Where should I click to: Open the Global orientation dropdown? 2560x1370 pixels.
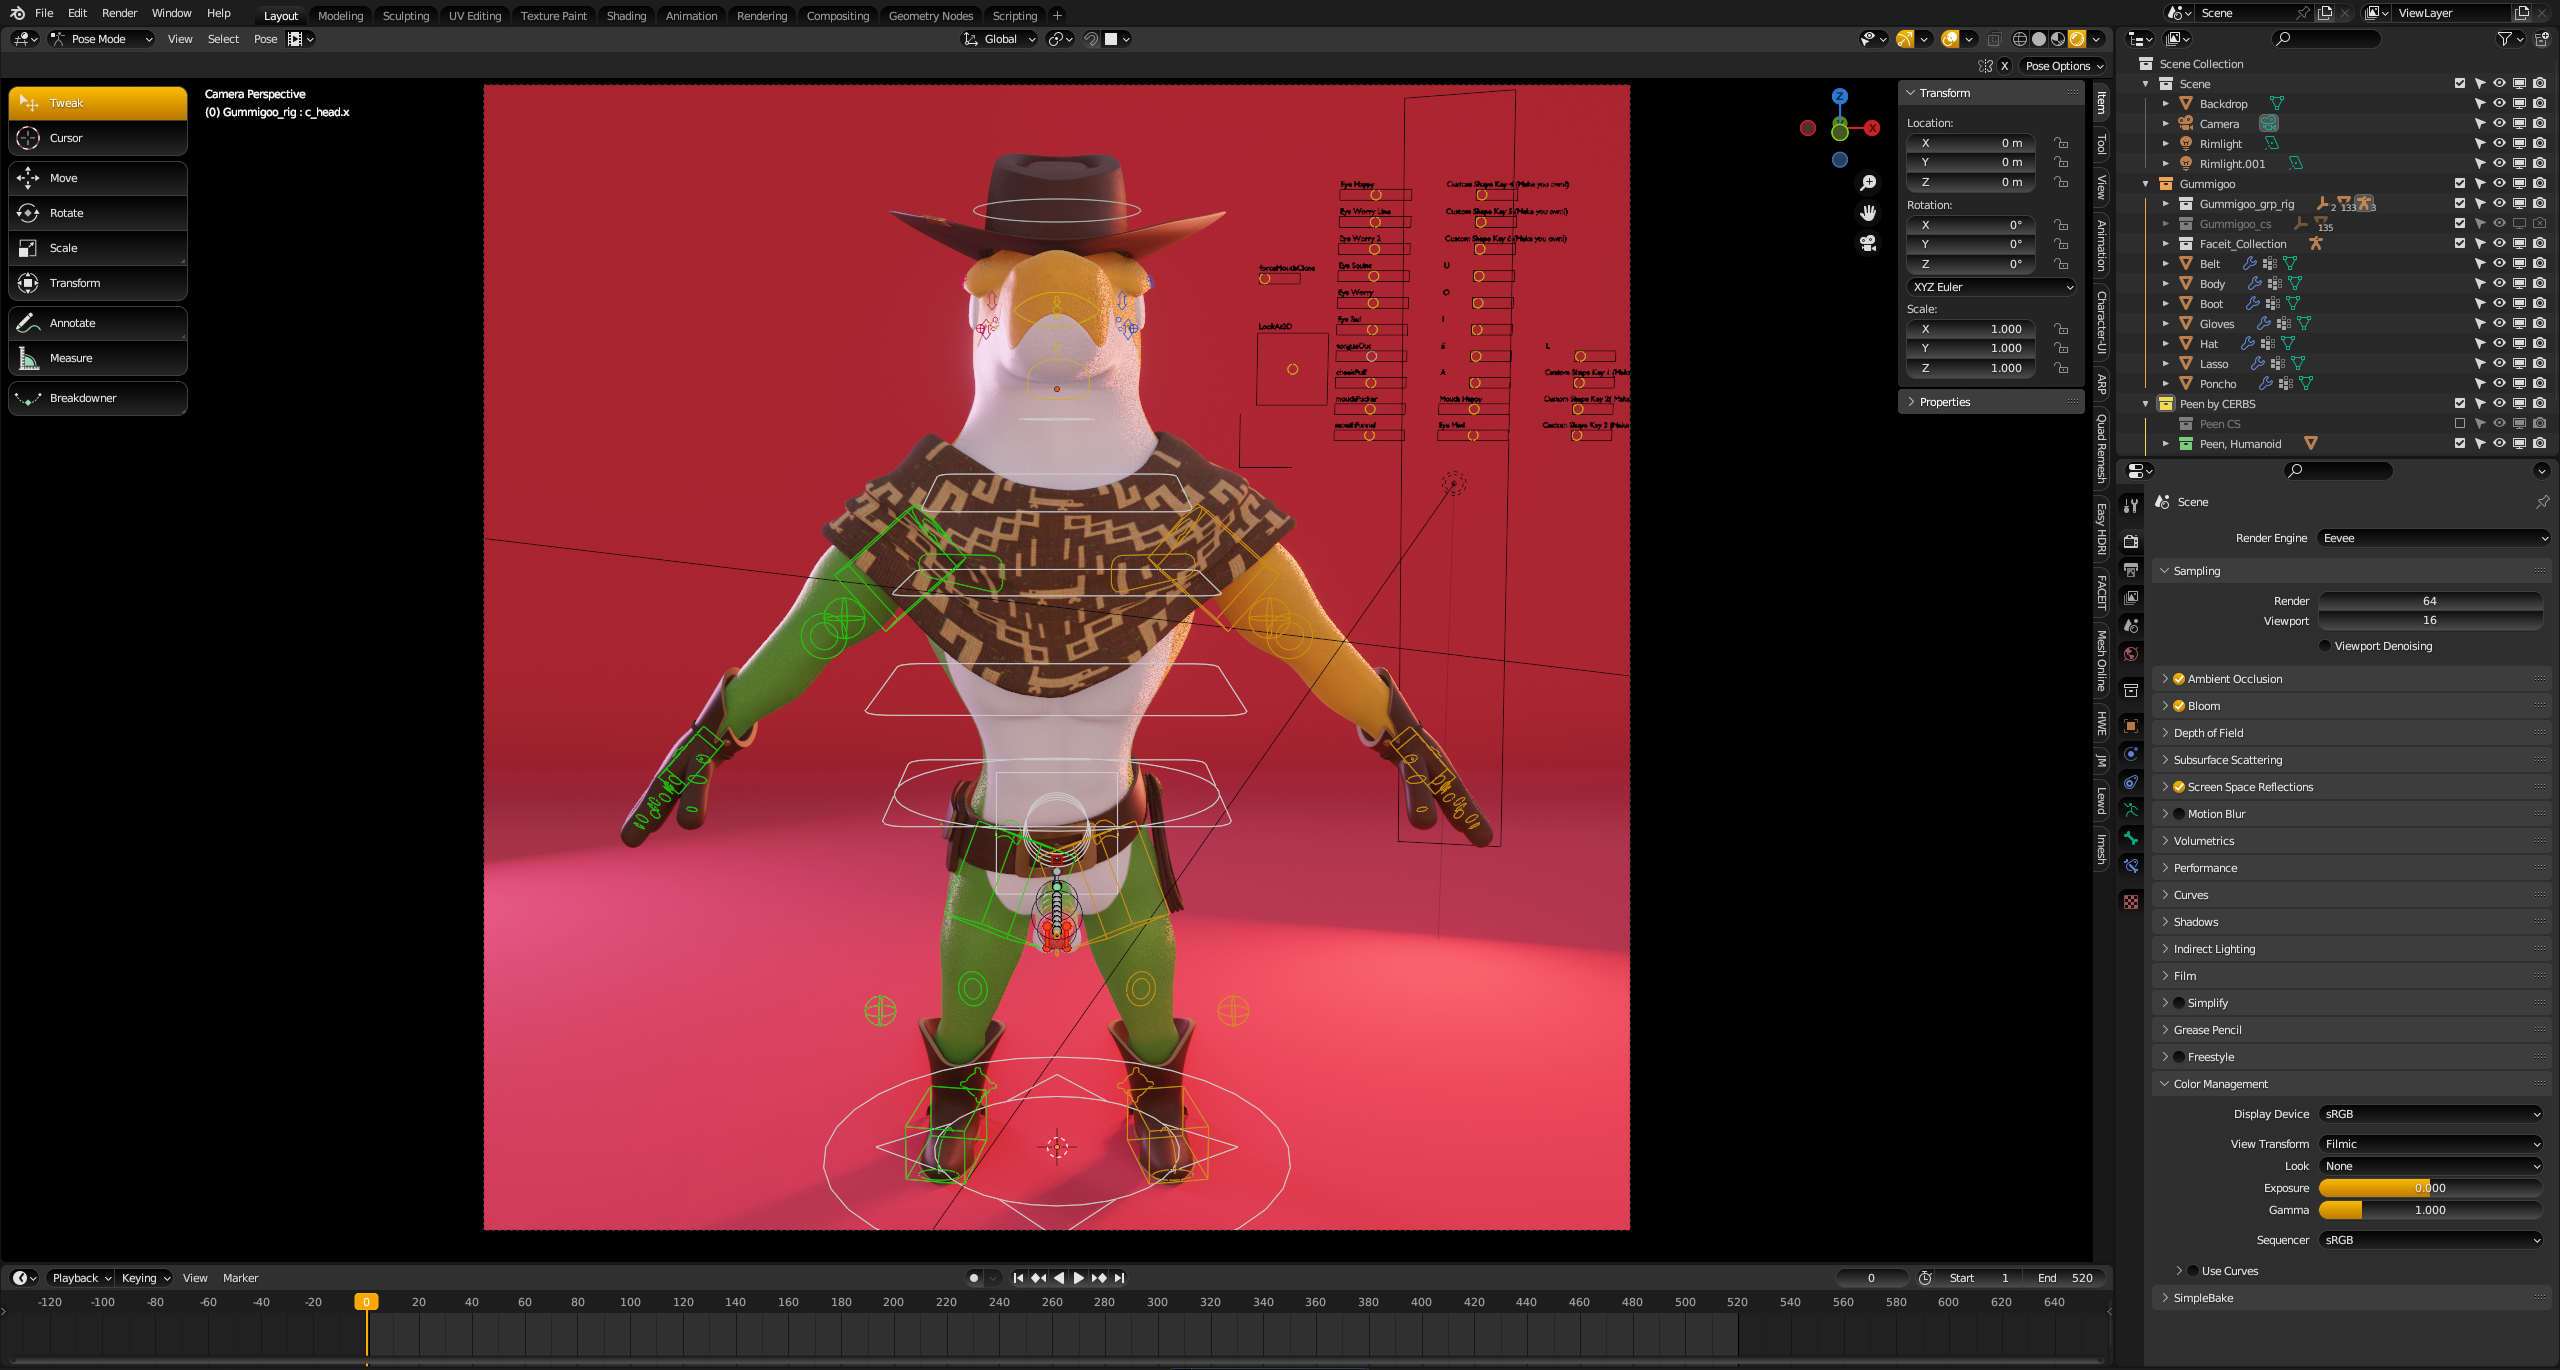999,39
